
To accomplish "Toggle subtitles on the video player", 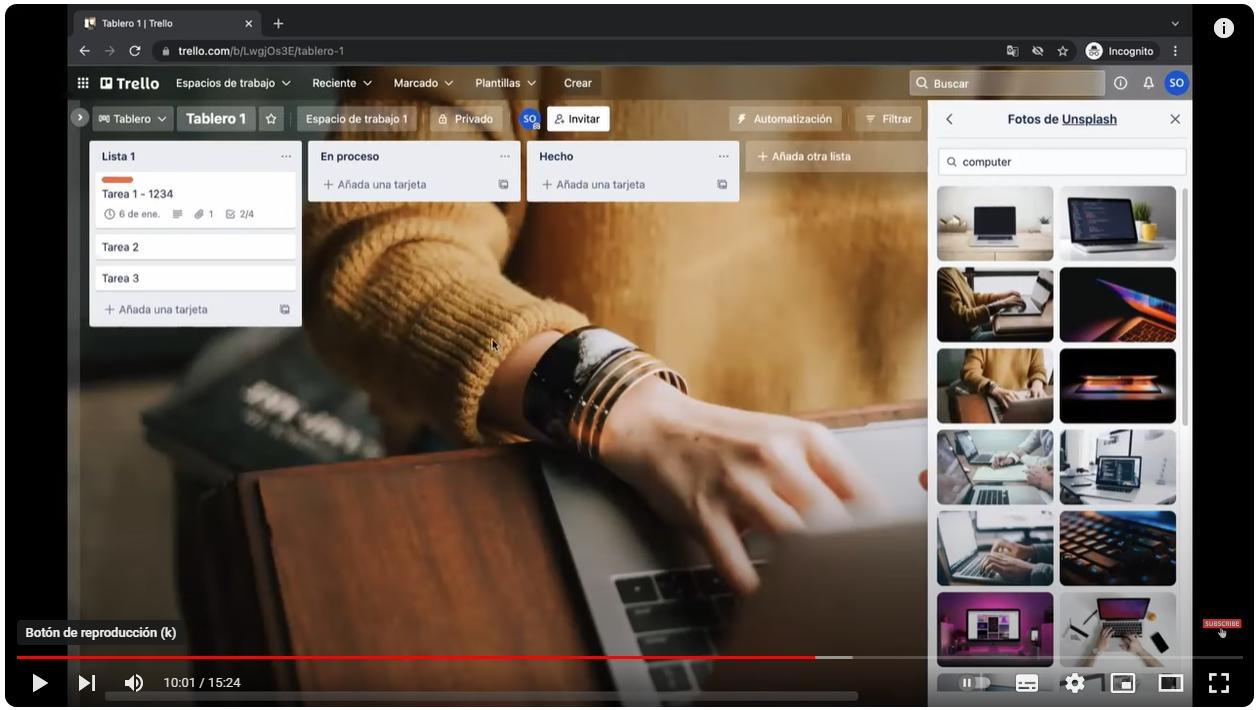I will point(1026,683).
